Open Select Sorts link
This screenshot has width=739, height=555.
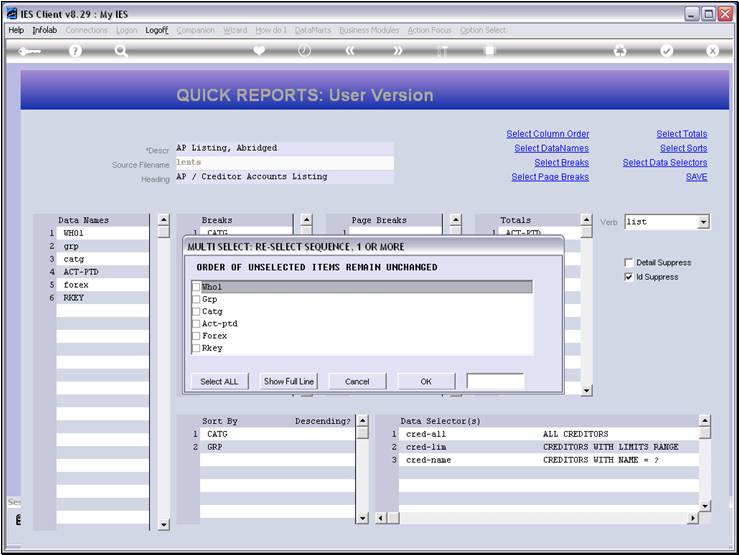[683, 148]
